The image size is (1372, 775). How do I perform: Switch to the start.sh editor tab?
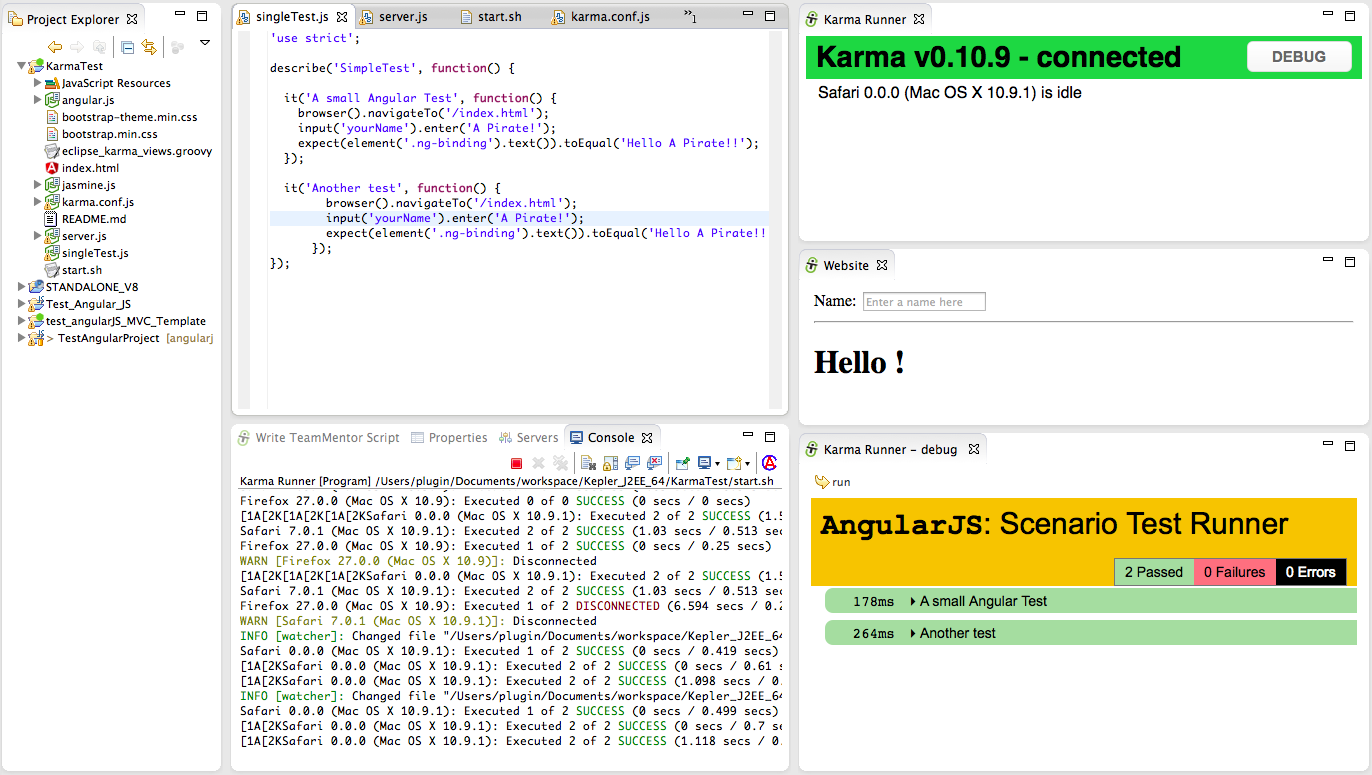point(489,17)
